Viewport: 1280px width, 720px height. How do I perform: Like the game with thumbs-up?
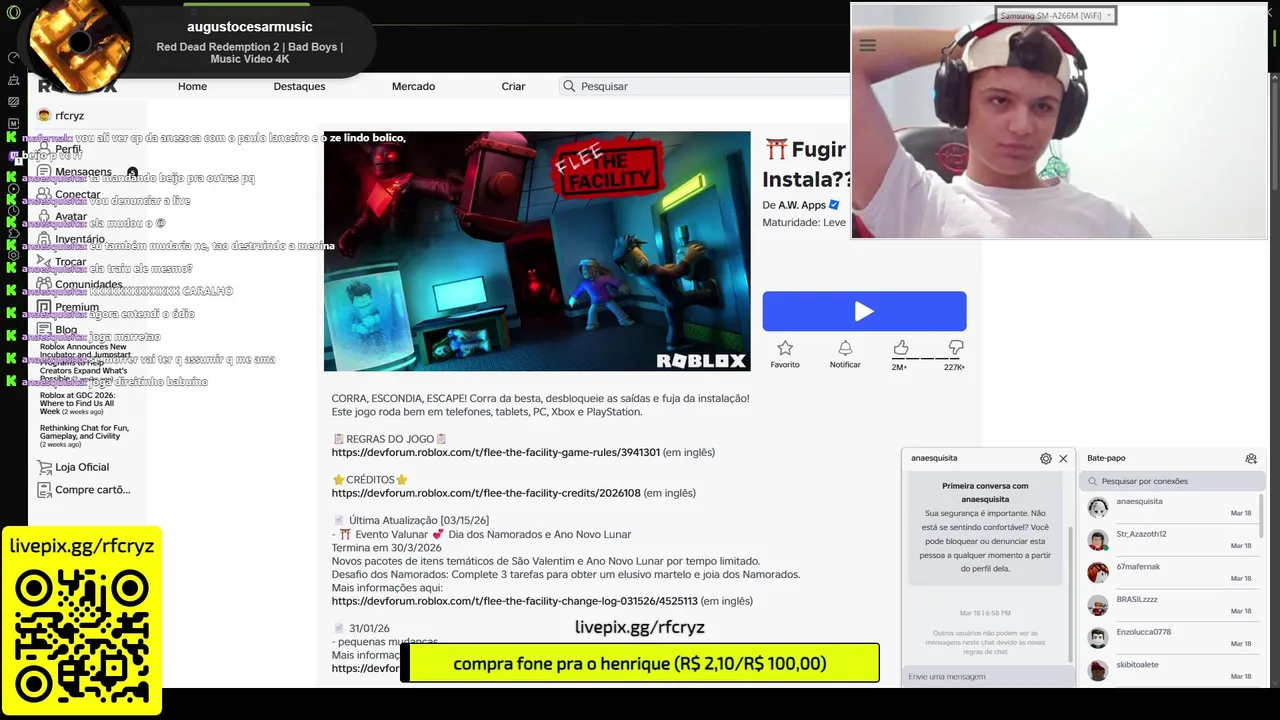[900, 348]
